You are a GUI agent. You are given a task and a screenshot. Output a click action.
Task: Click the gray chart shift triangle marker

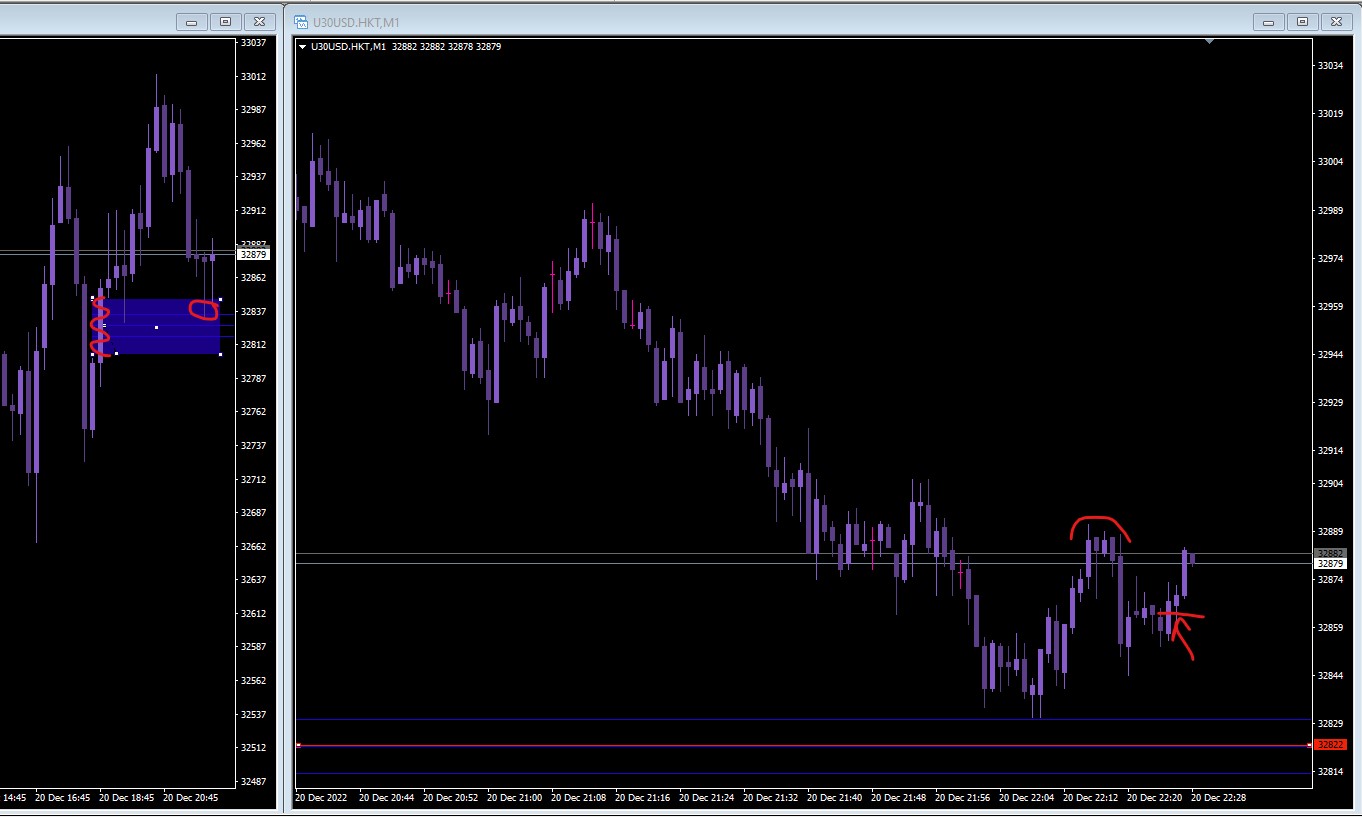[1210, 42]
